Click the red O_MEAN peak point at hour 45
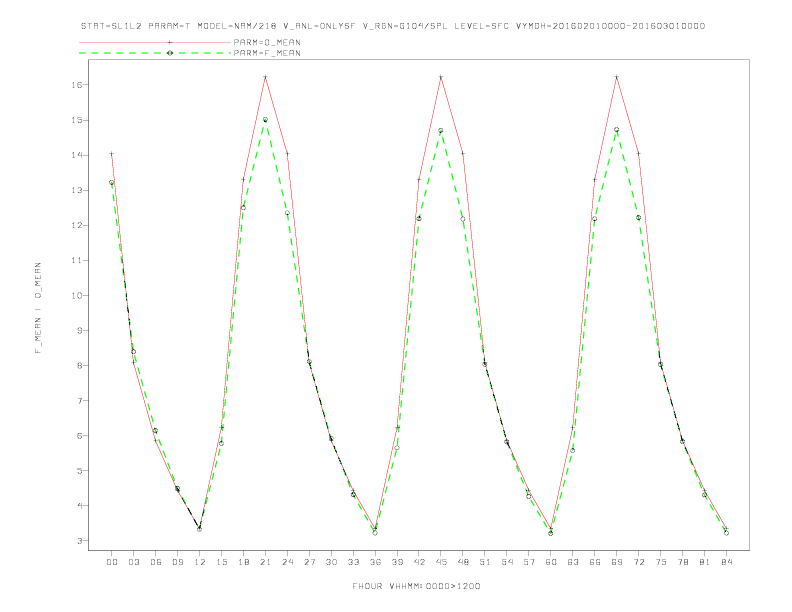Screen dimensions: 792x612 pyautogui.click(x=441, y=77)
